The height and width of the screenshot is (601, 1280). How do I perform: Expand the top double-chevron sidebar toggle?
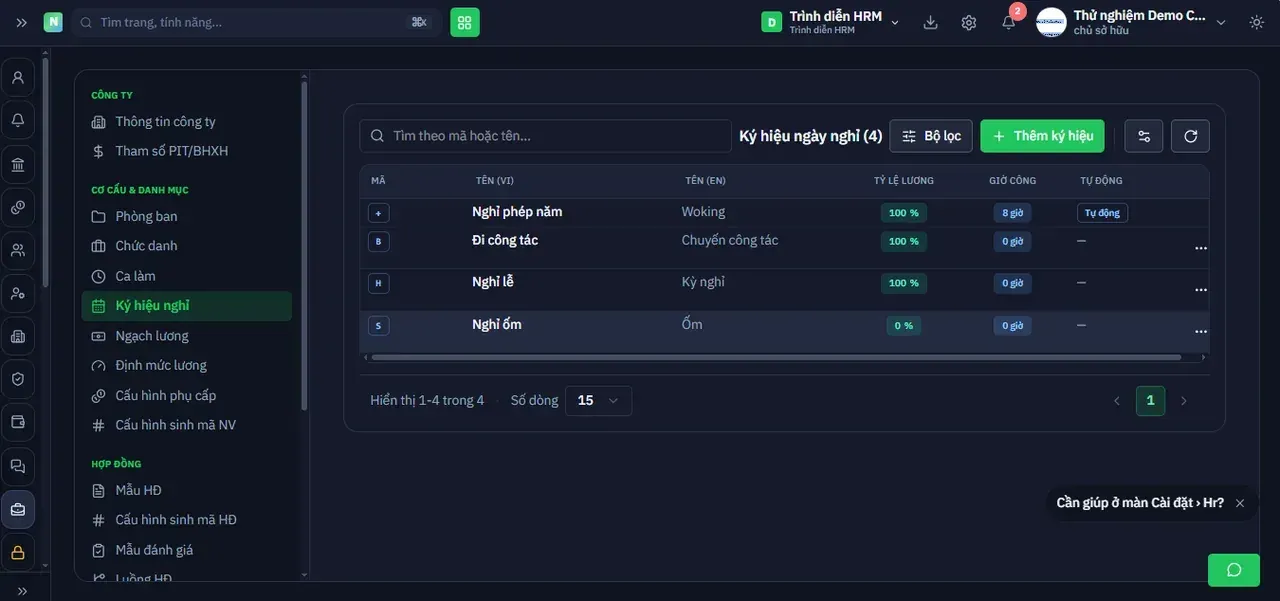tap(22, 22)
